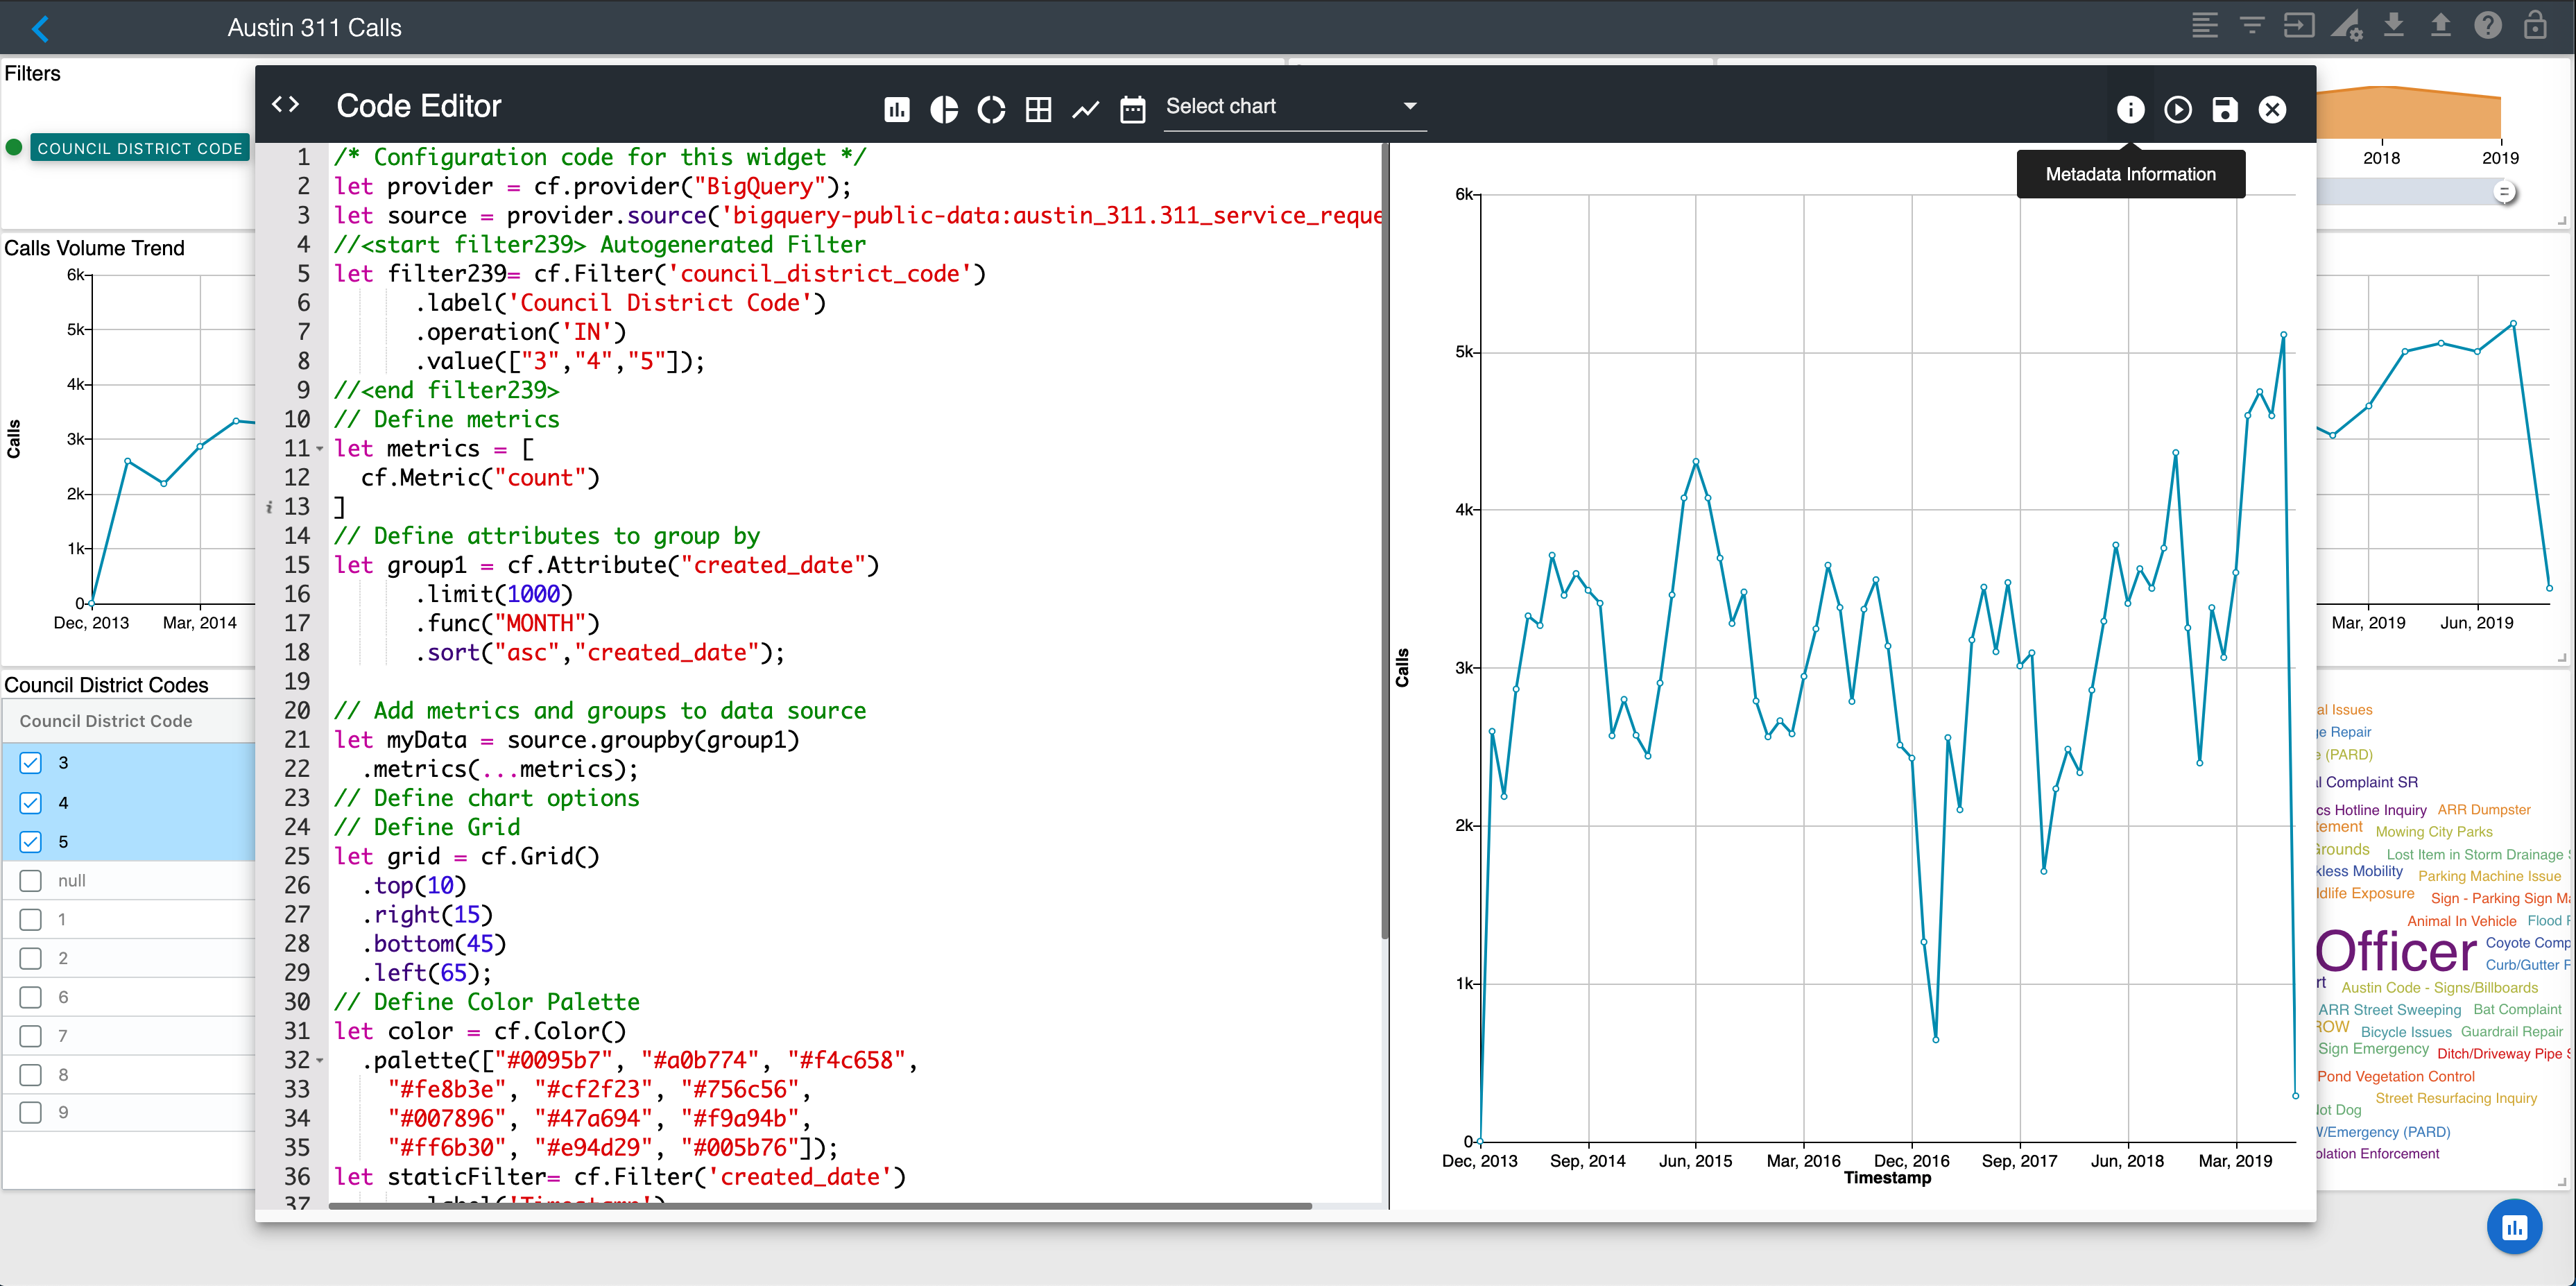
Task: Select the line trend icon in Code Editor
Action: 1085,109
